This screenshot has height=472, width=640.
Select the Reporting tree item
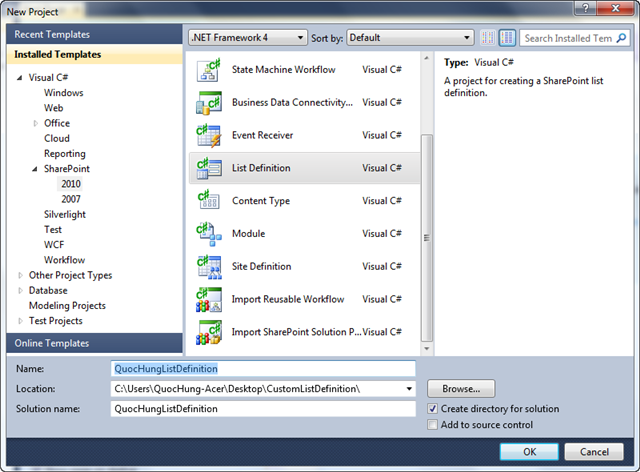(65, 154)
